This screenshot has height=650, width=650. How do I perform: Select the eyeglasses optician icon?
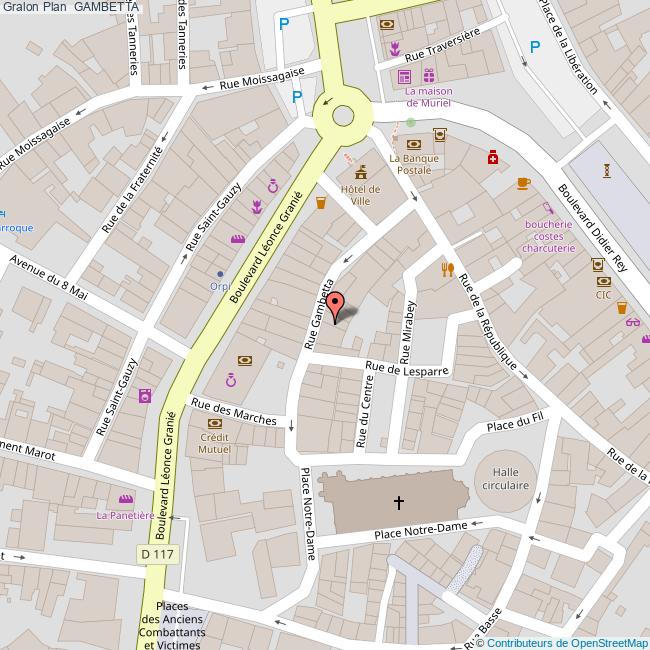632,322
